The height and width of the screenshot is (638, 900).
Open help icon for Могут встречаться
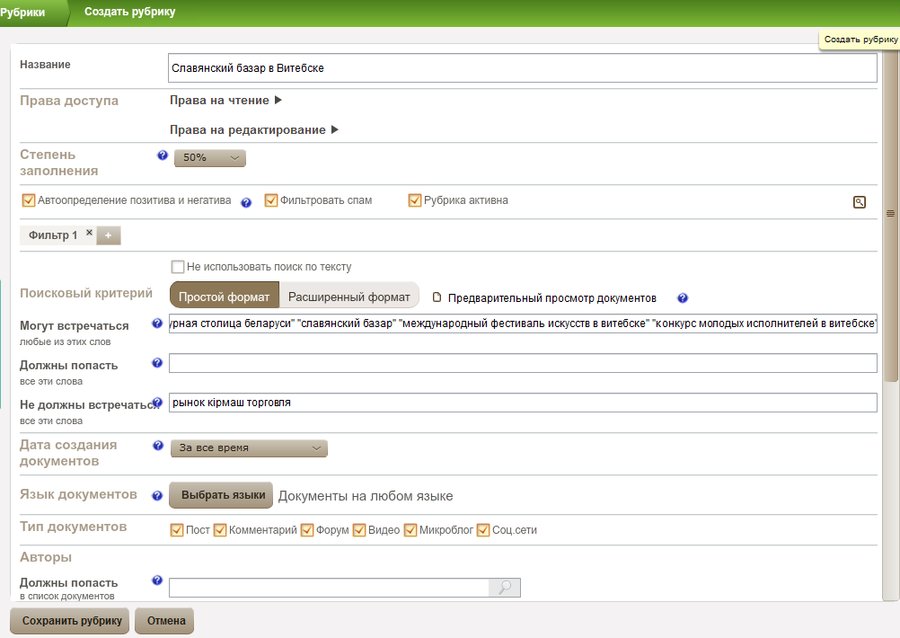157,324
